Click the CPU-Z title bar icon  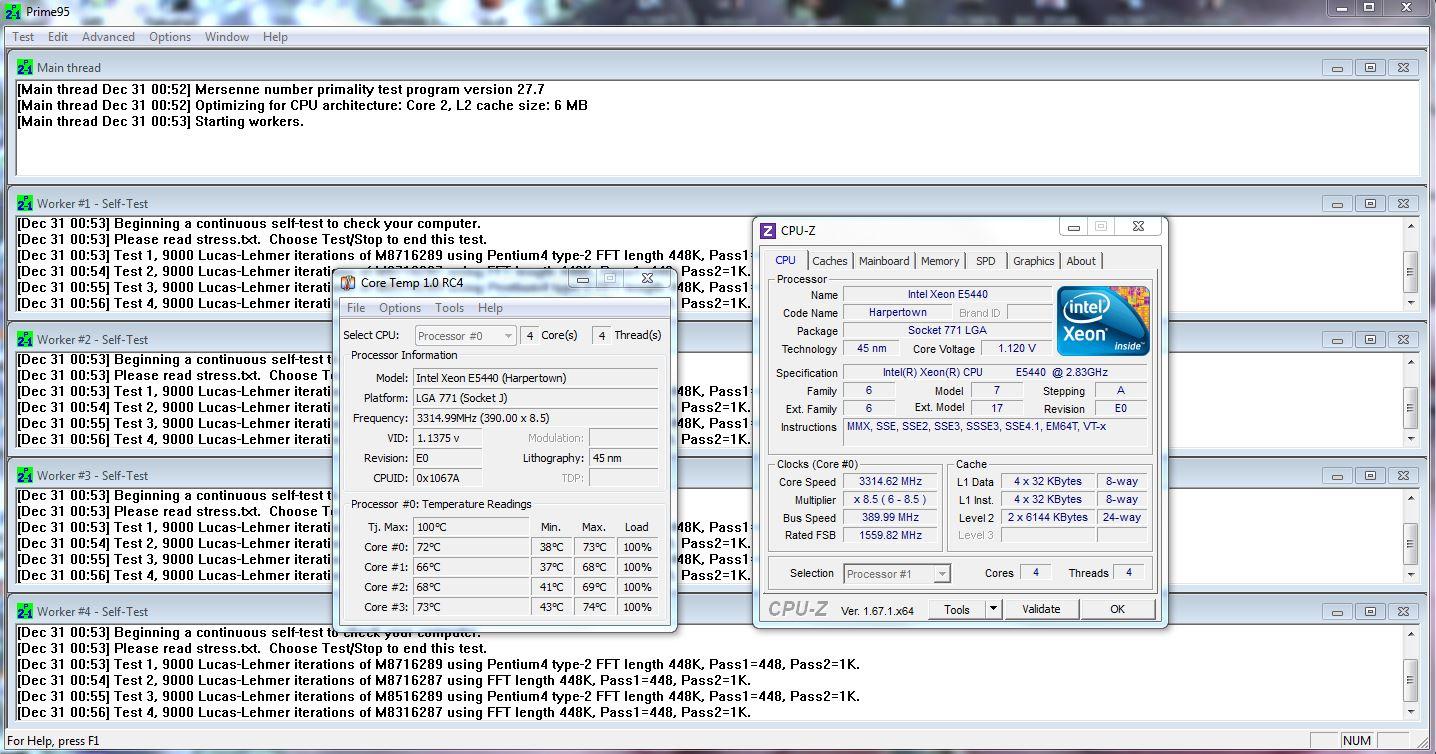pyautogui.click(x=768, y=231)
